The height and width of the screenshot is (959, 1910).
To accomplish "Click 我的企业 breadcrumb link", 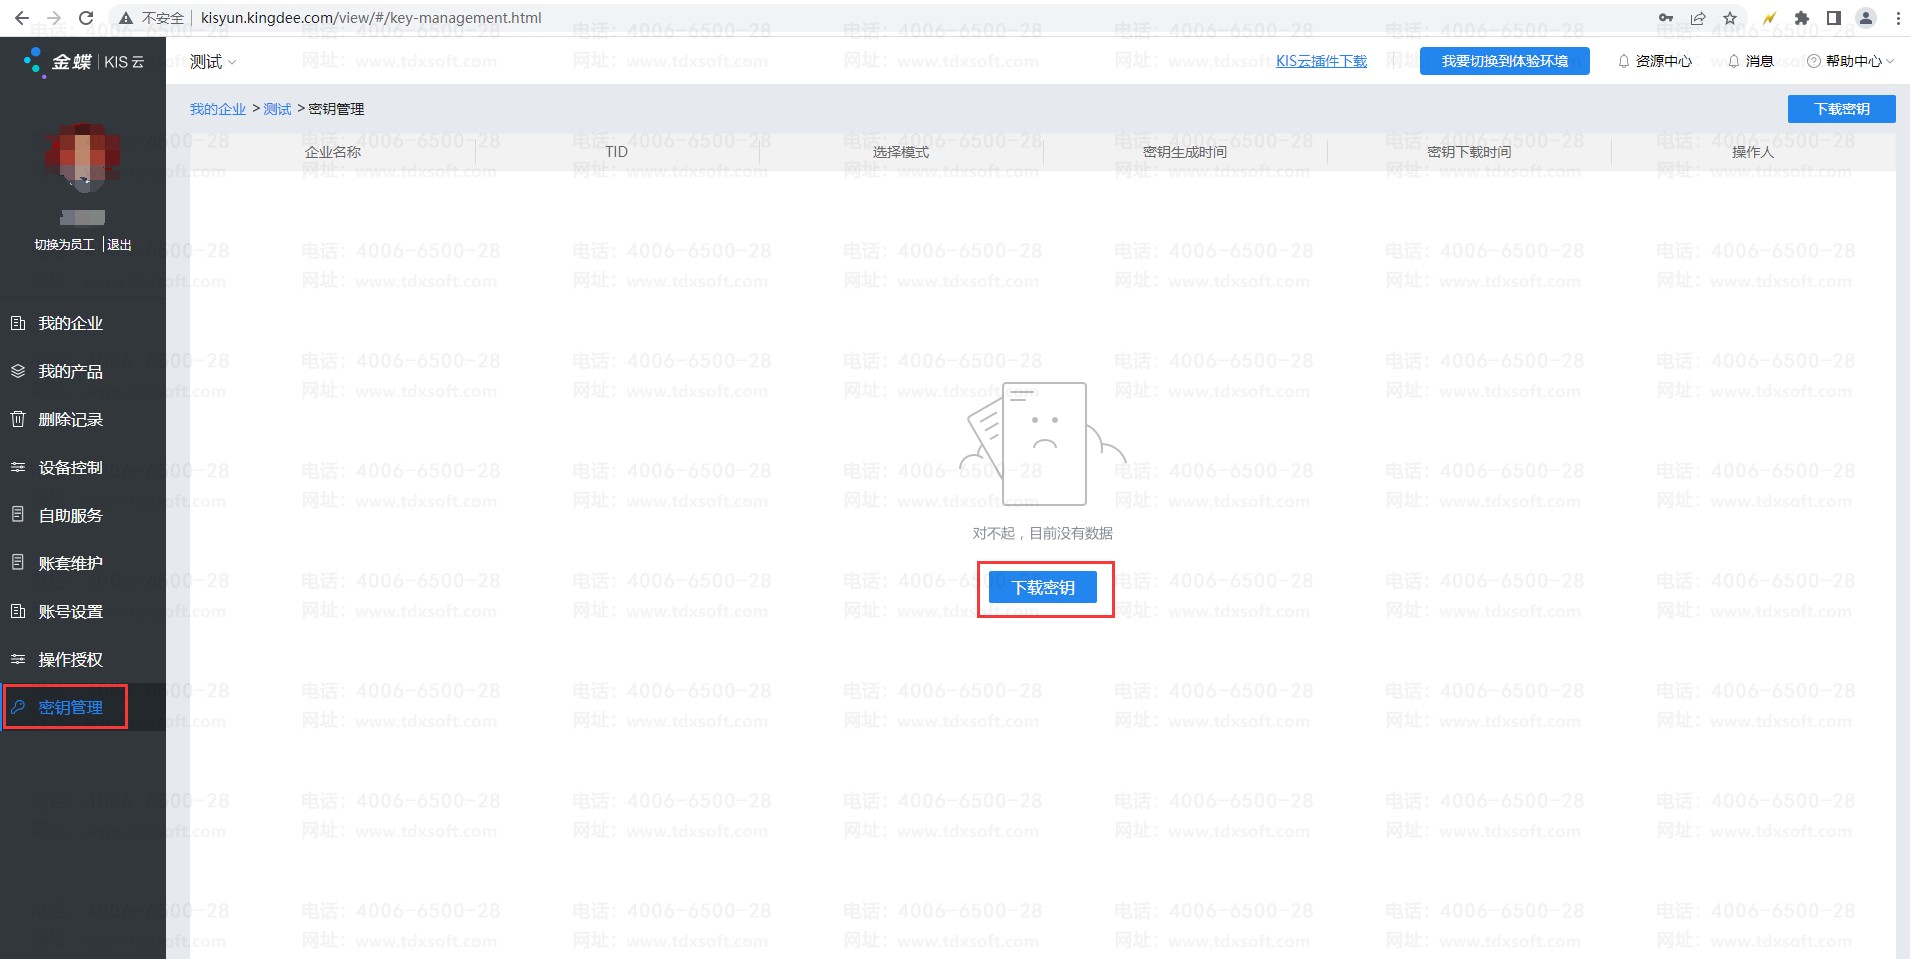I will pyautogui.click(x=218, y=109).
